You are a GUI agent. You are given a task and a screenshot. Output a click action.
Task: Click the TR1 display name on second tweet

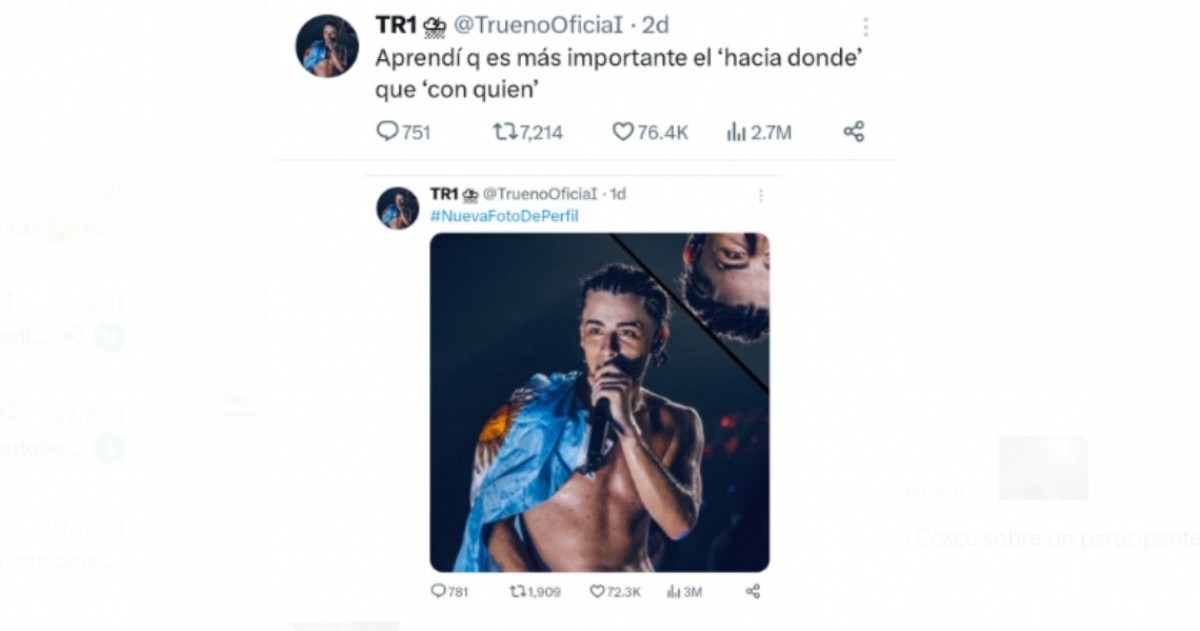(444, 194)
